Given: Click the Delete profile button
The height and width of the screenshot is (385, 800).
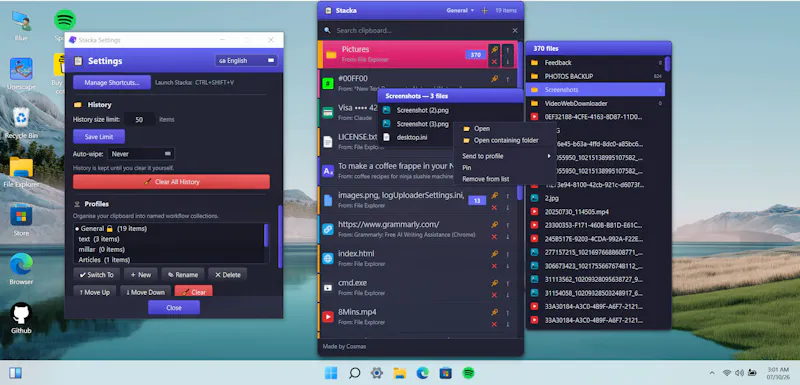Looking at the screenshot, I should click(228, 275).
